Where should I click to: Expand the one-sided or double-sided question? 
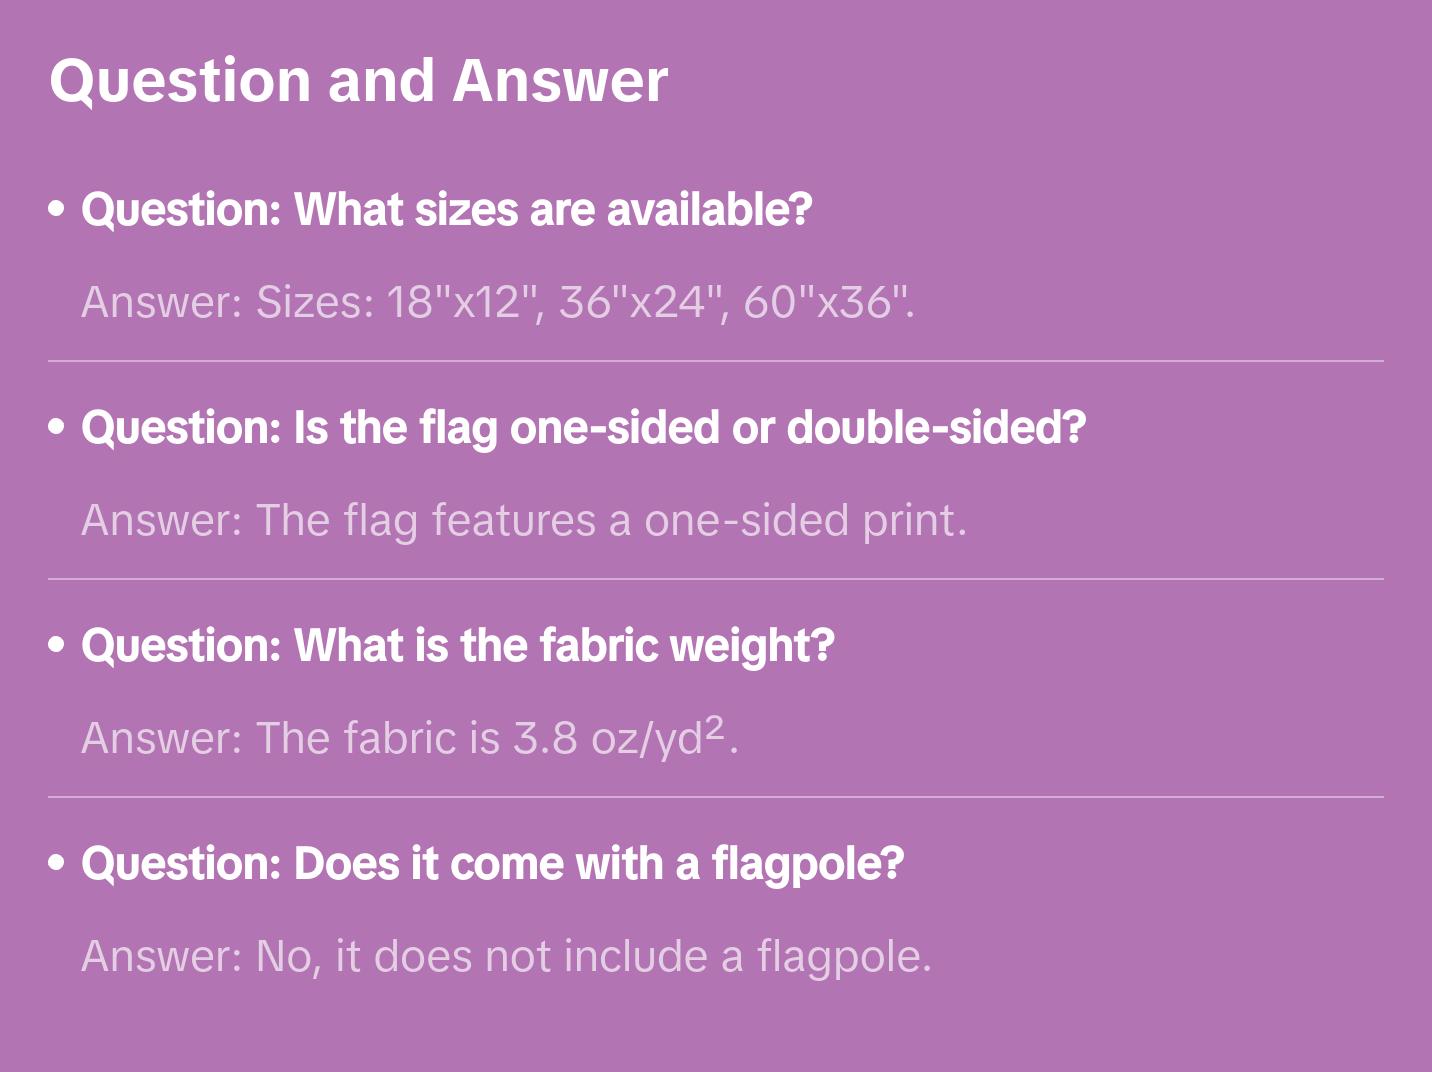(583, 428)
